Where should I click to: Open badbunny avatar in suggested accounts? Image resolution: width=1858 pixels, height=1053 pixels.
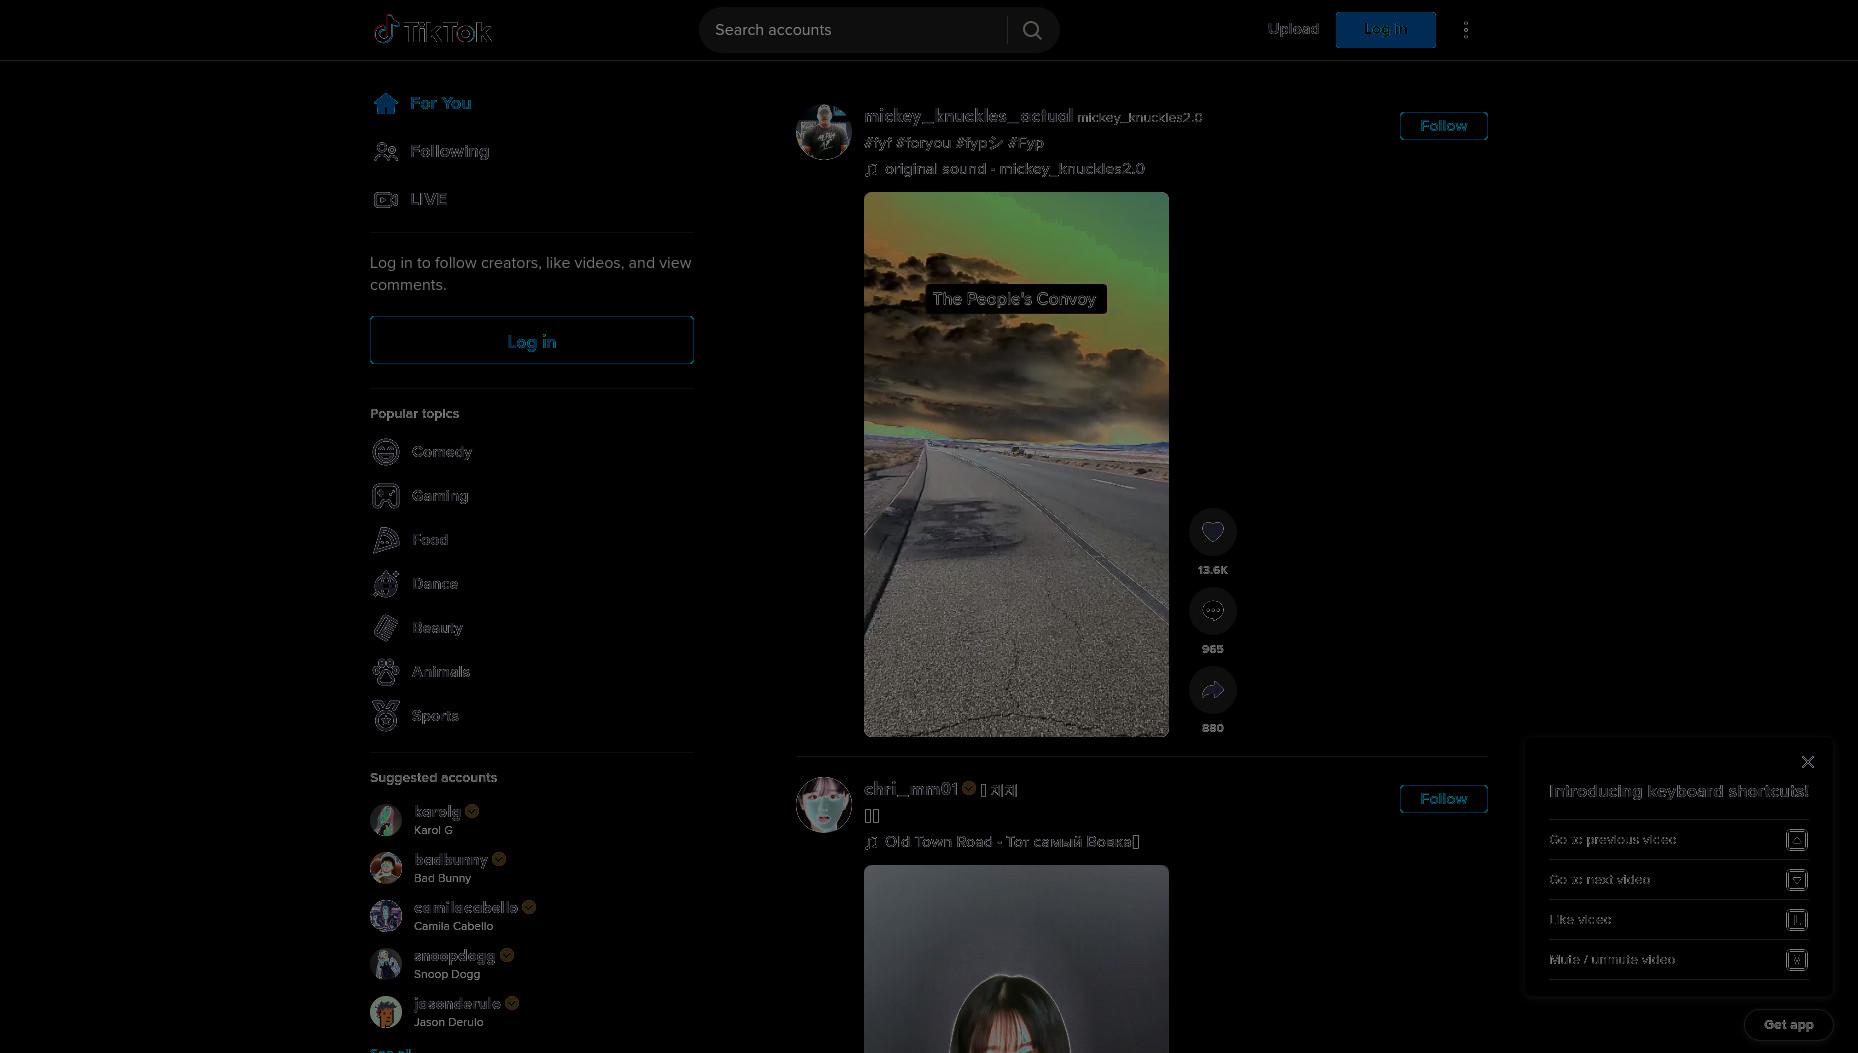point(386,868)
